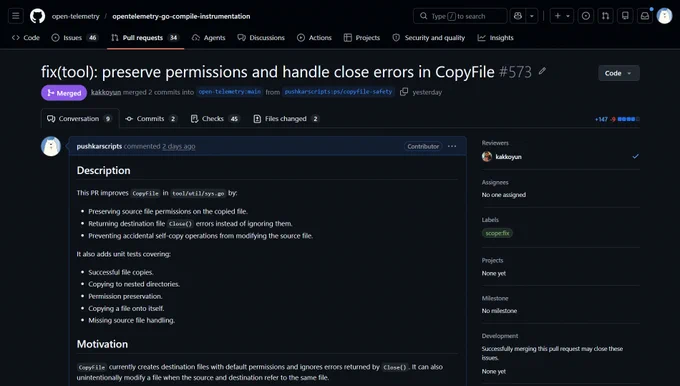This screenshot has height=386, width=680.
Task: Open the Projects tab
Action: pos(362,38)
